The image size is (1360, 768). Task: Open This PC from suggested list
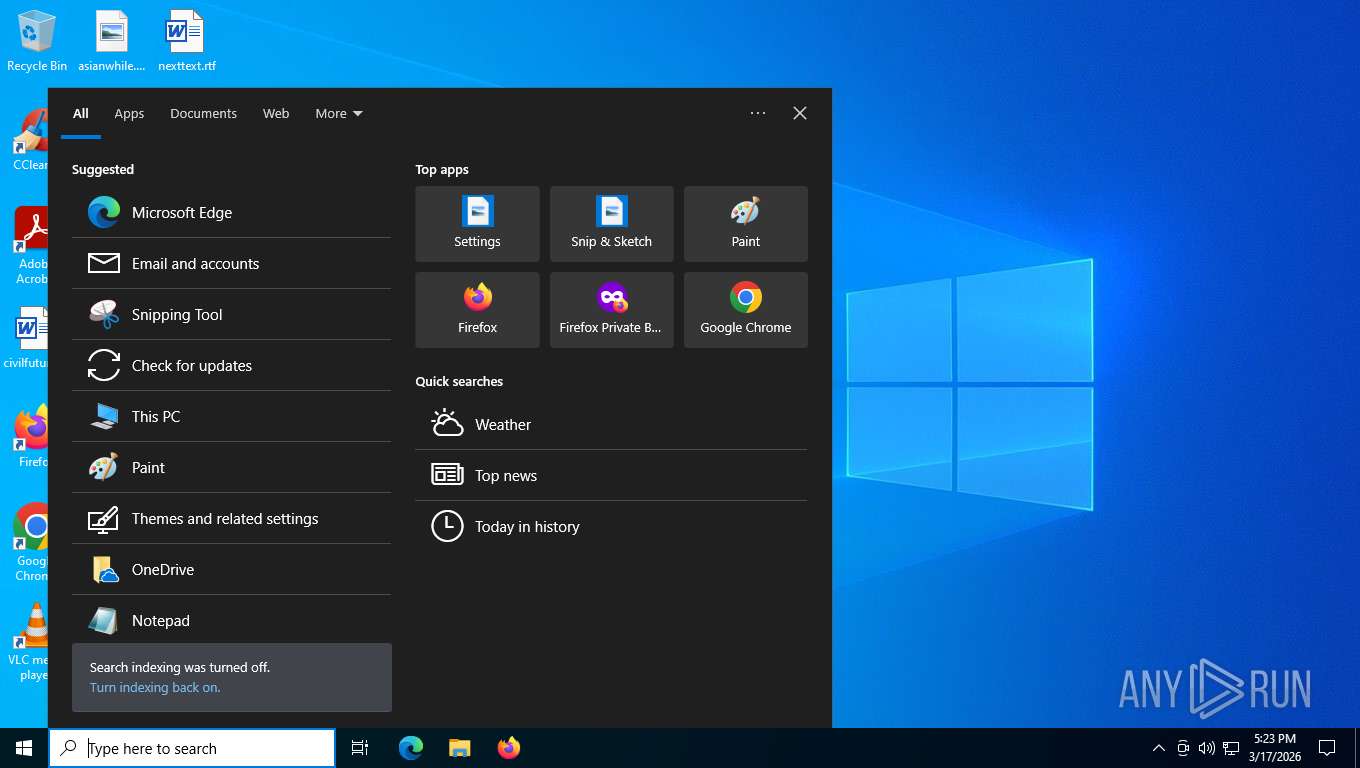click(231, 416)
